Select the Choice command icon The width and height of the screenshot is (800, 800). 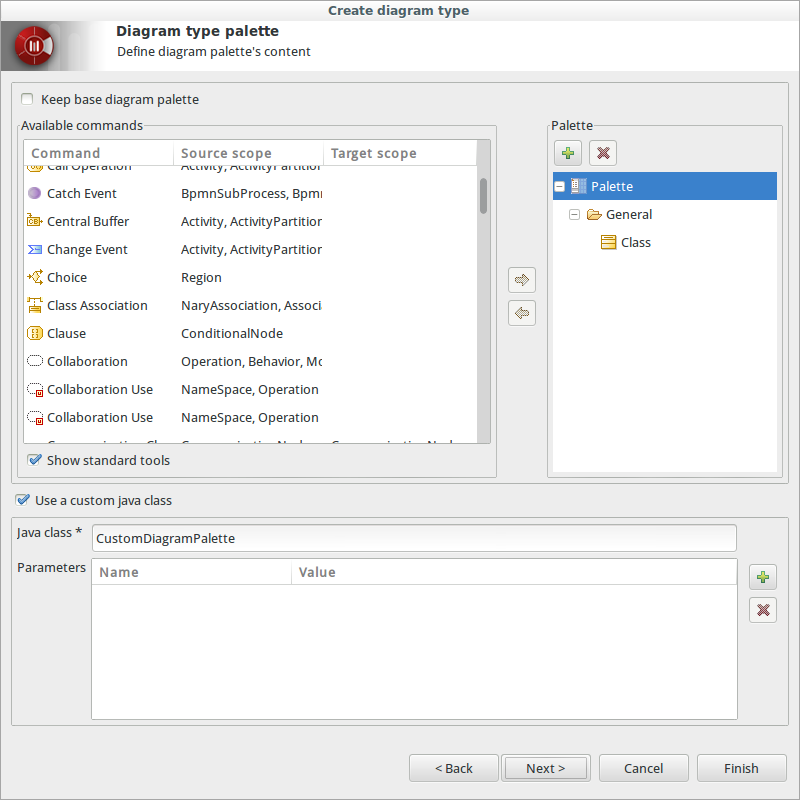coord(35,278)
